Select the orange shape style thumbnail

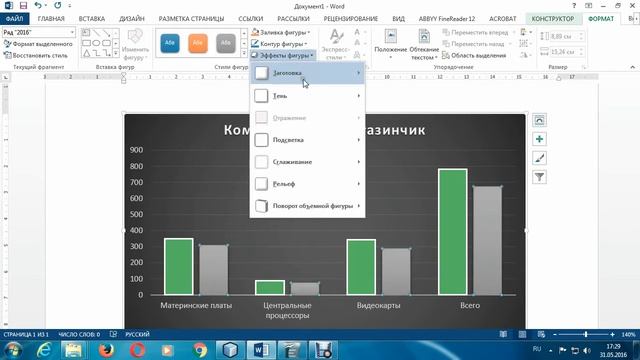[198, 43]
